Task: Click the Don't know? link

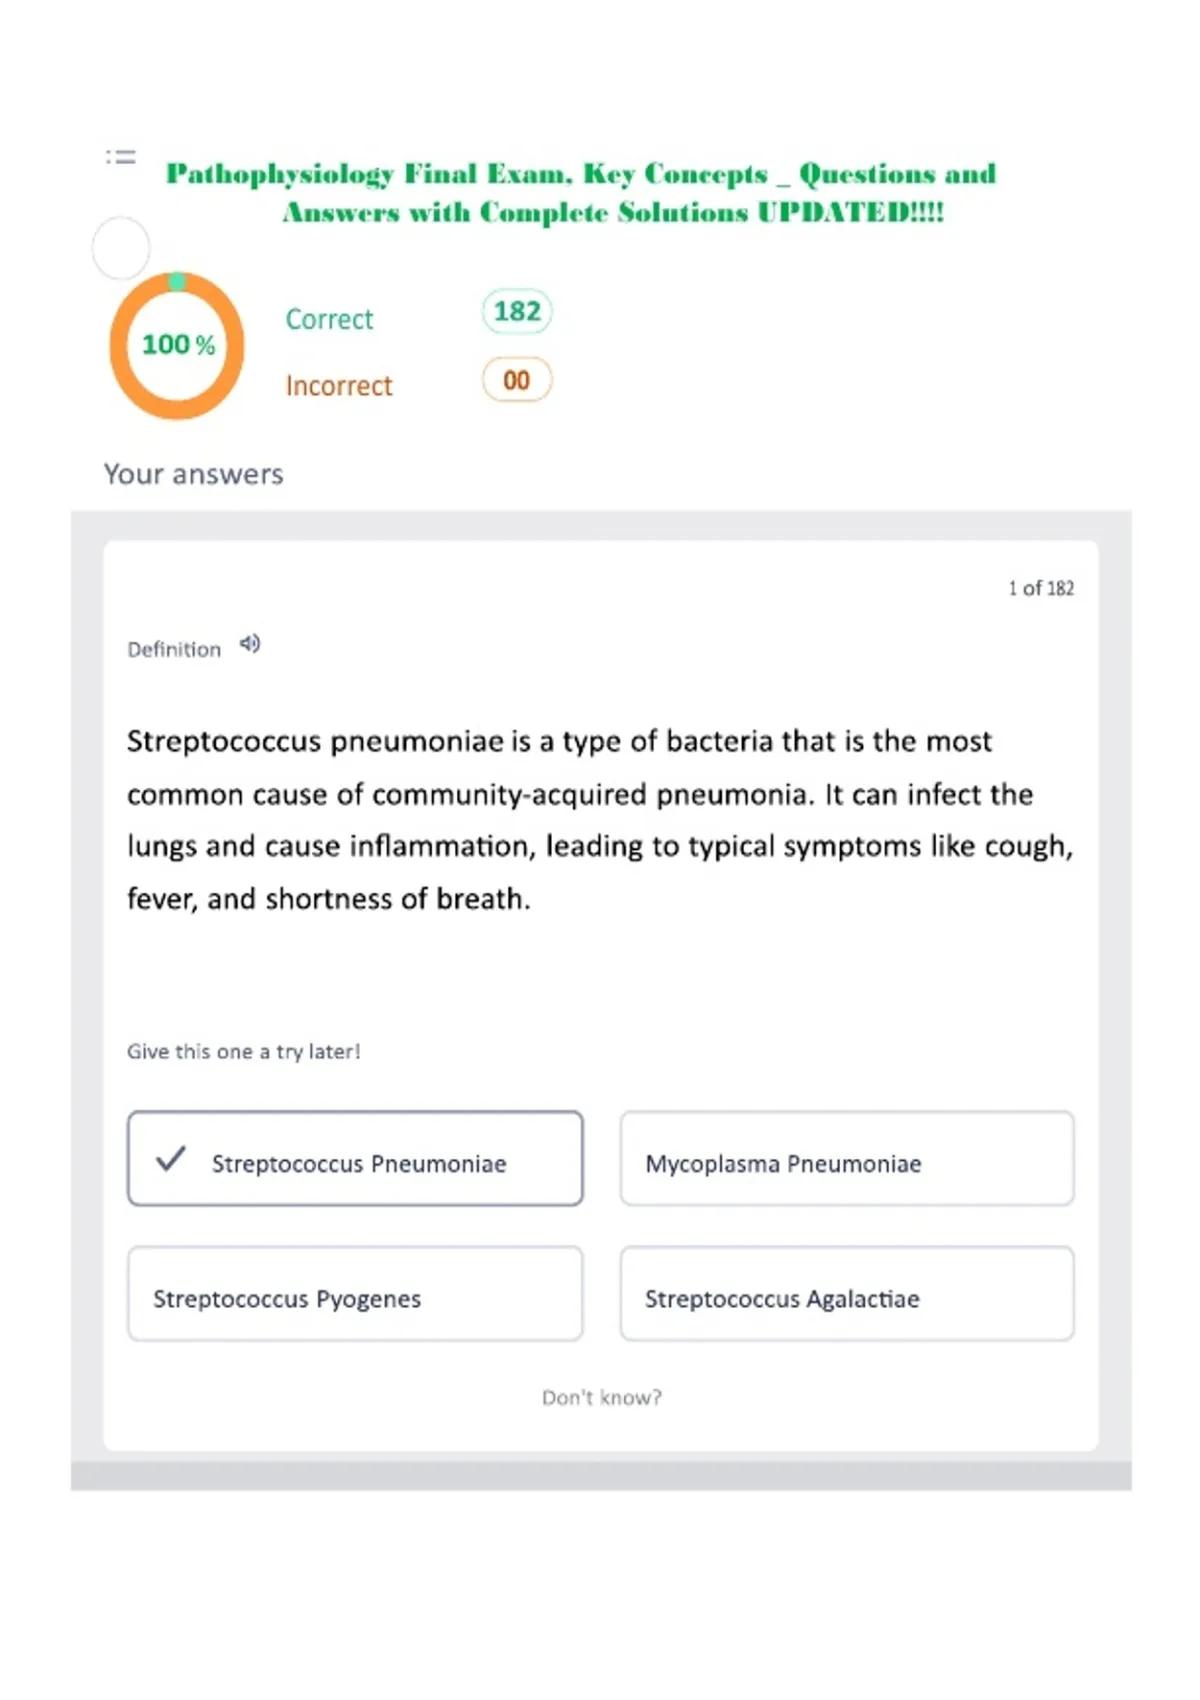Action: pos(602,1397)
